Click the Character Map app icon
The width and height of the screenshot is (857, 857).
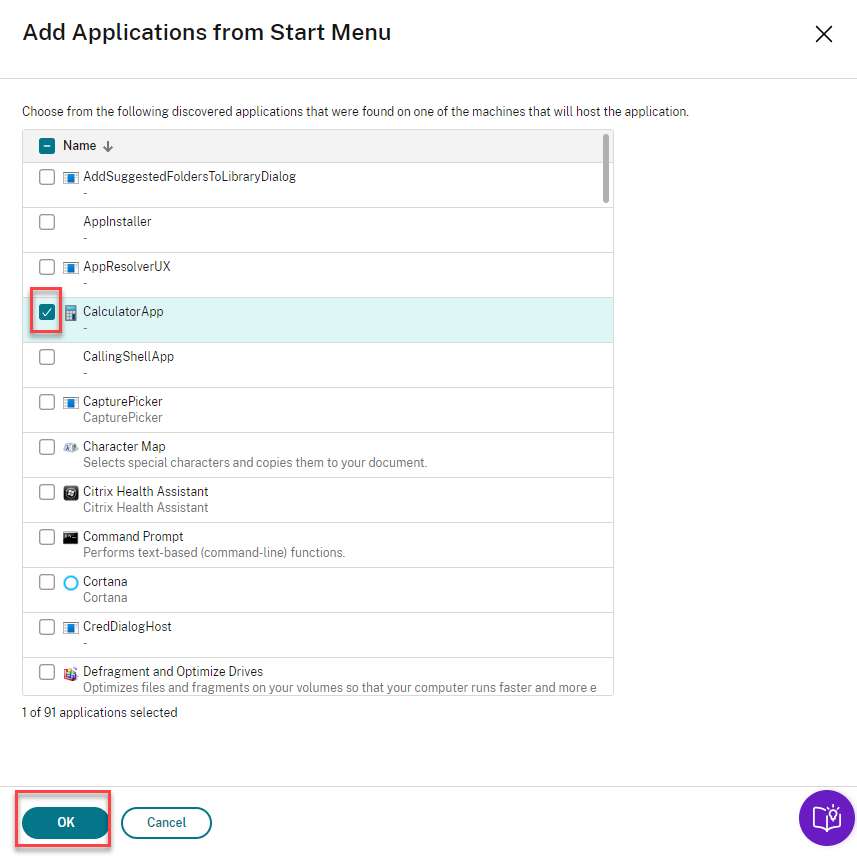[x=71, y=447]
